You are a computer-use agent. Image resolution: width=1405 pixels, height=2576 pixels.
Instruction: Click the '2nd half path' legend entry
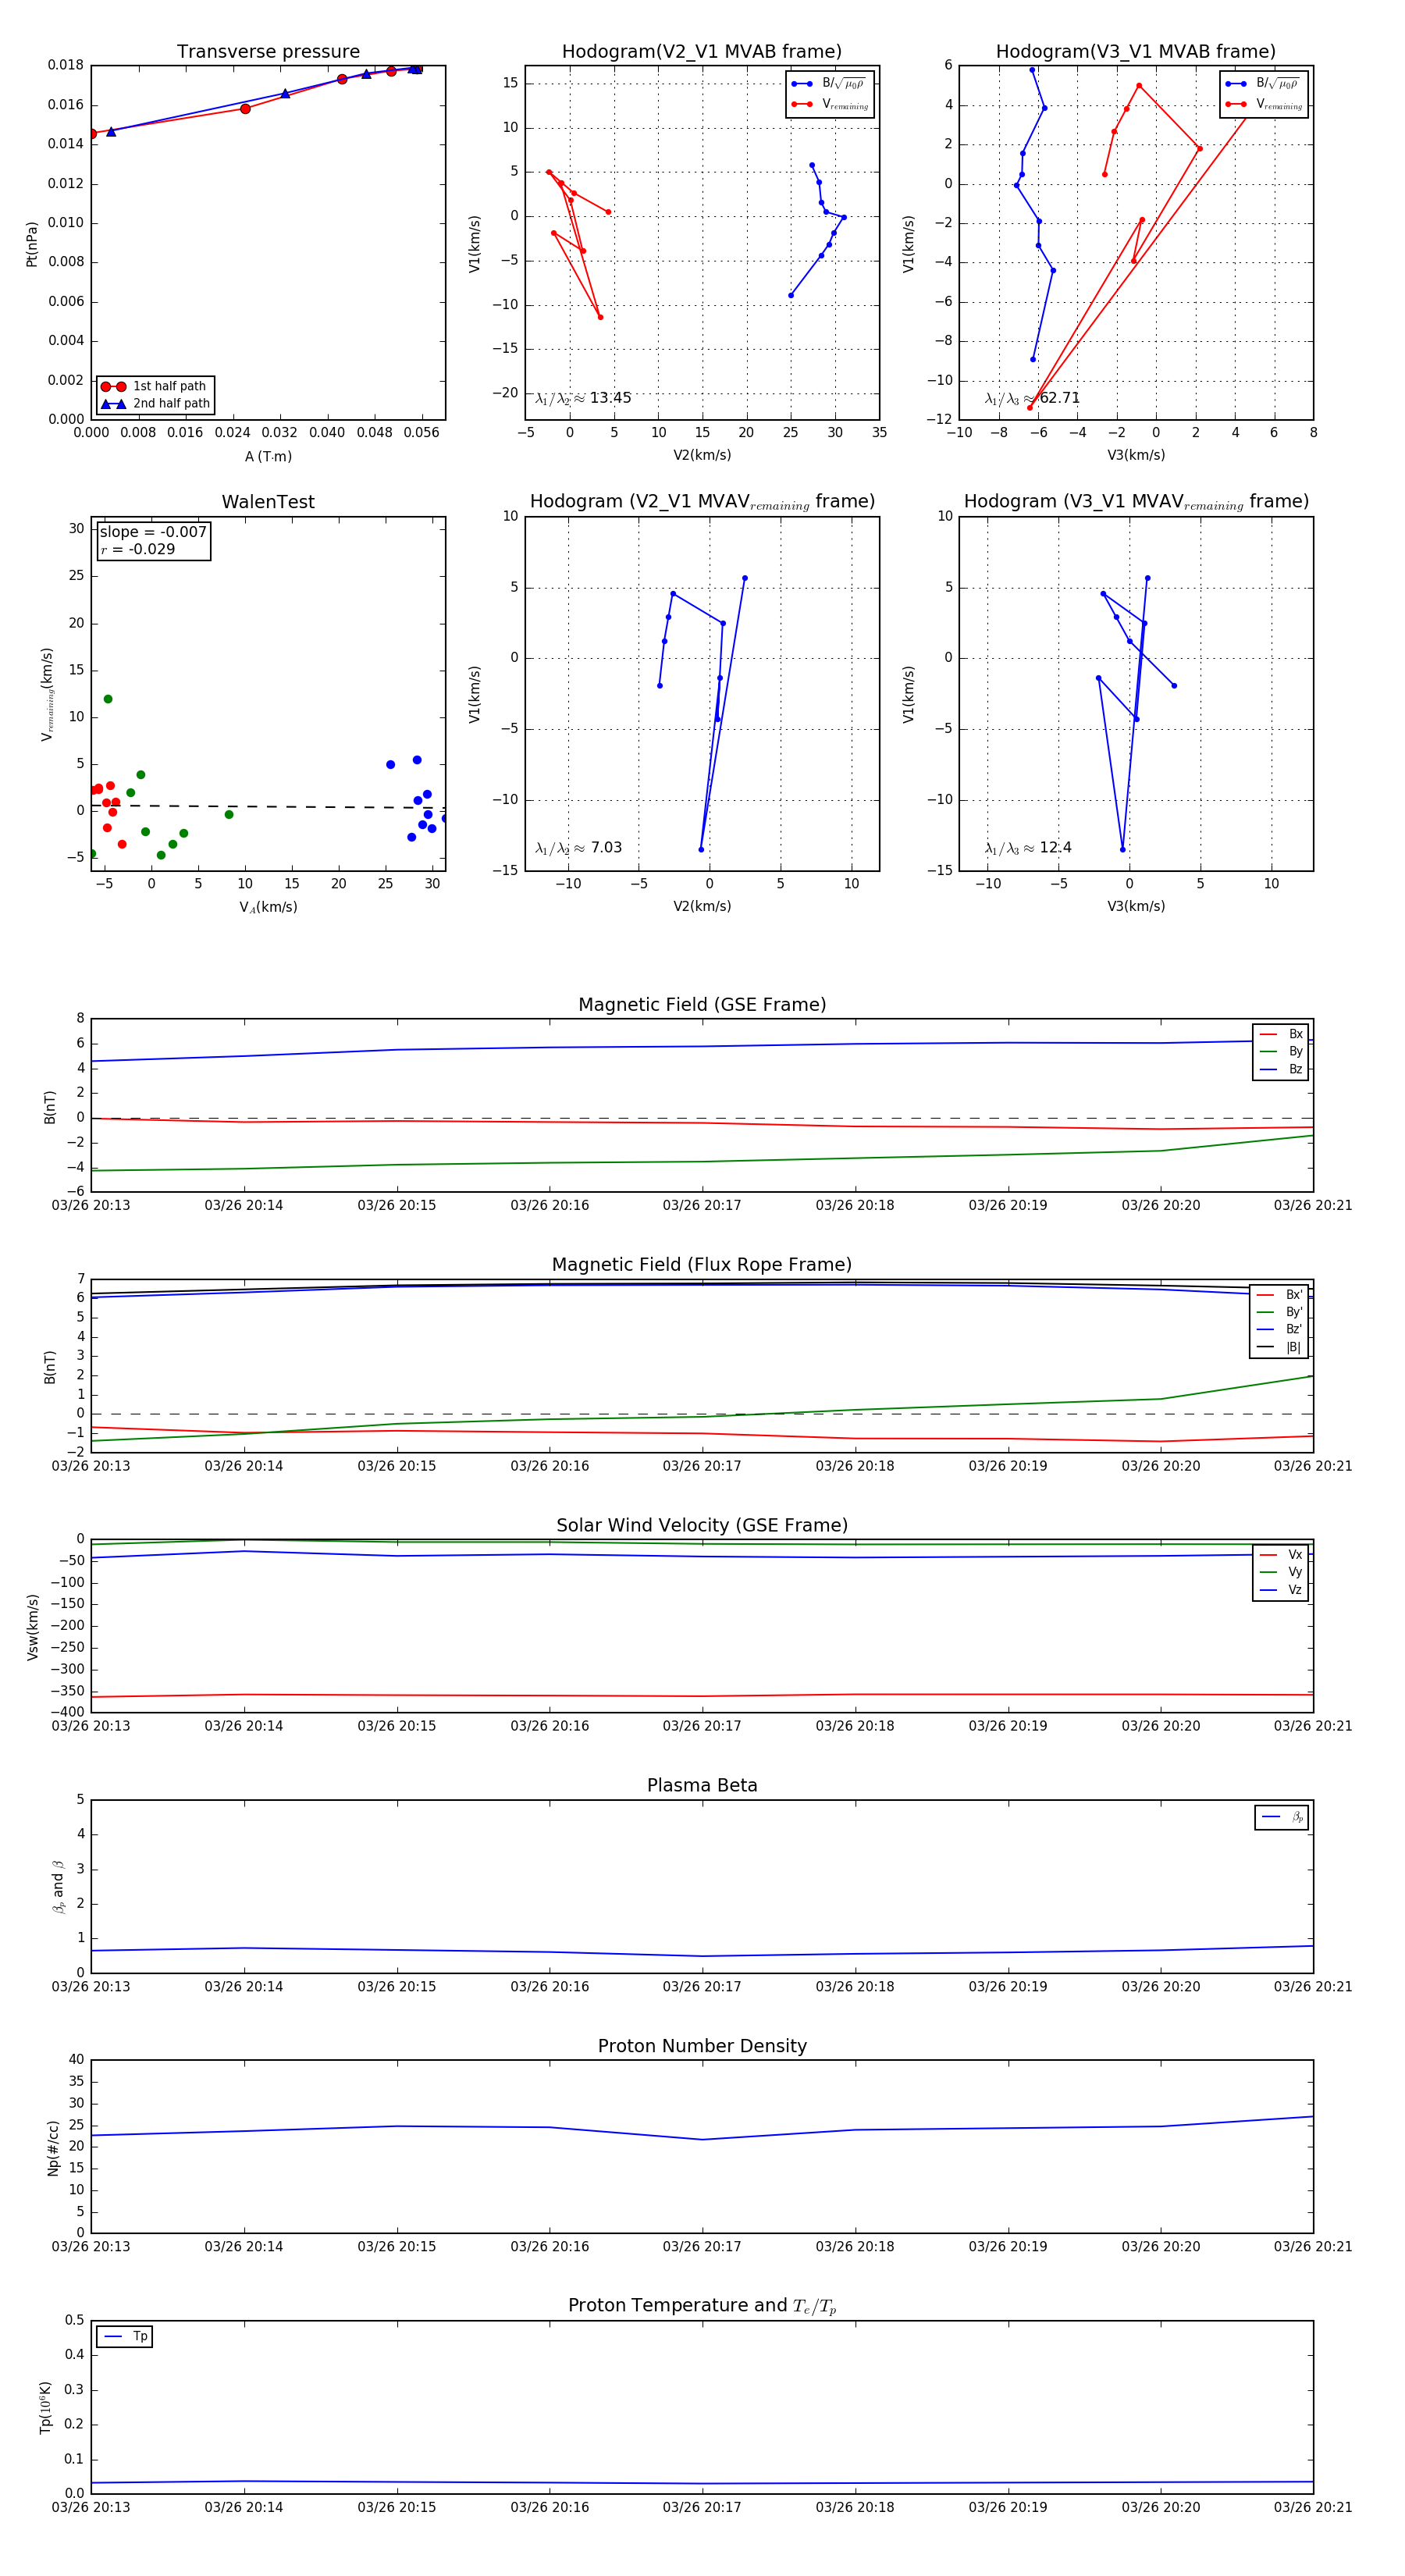click(x=156, y=404)
